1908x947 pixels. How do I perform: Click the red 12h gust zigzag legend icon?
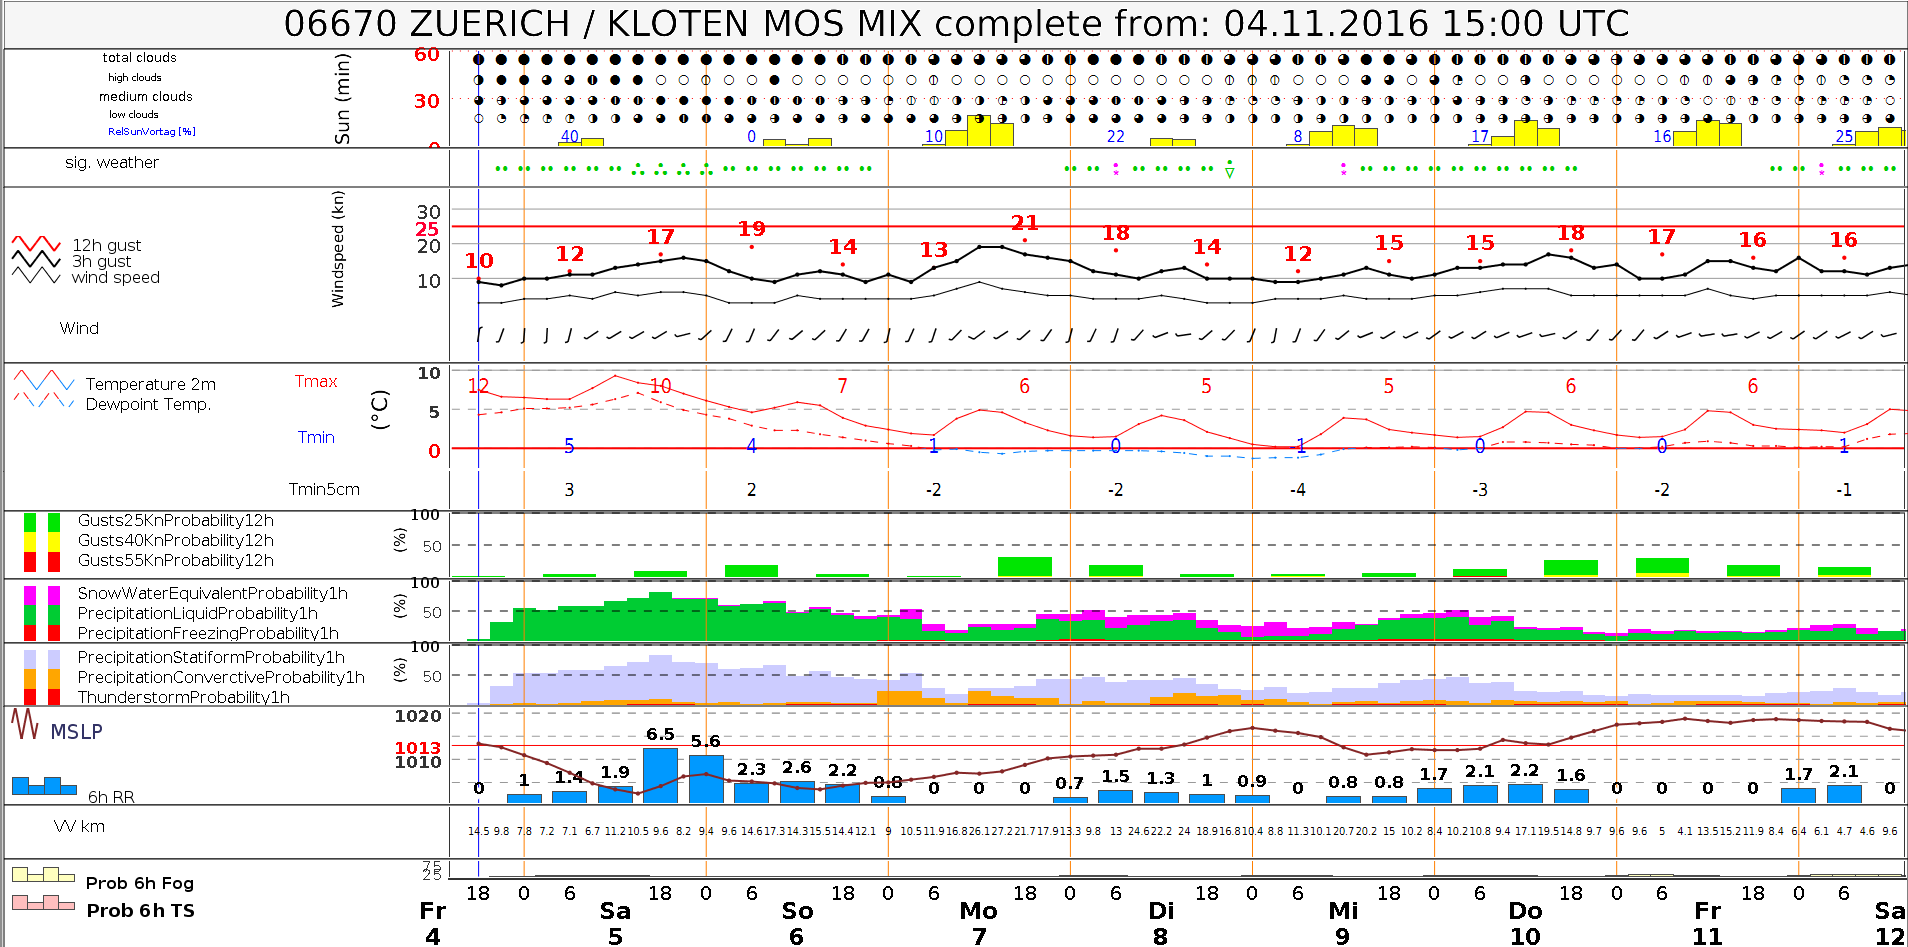coord(36,244)
